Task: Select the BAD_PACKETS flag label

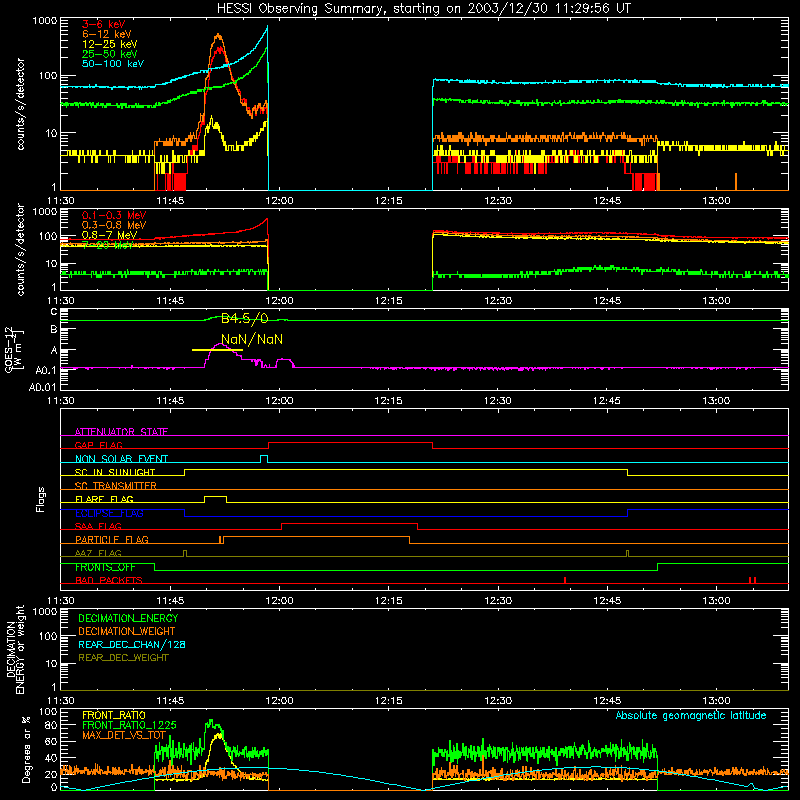Action: click(109, 581)
